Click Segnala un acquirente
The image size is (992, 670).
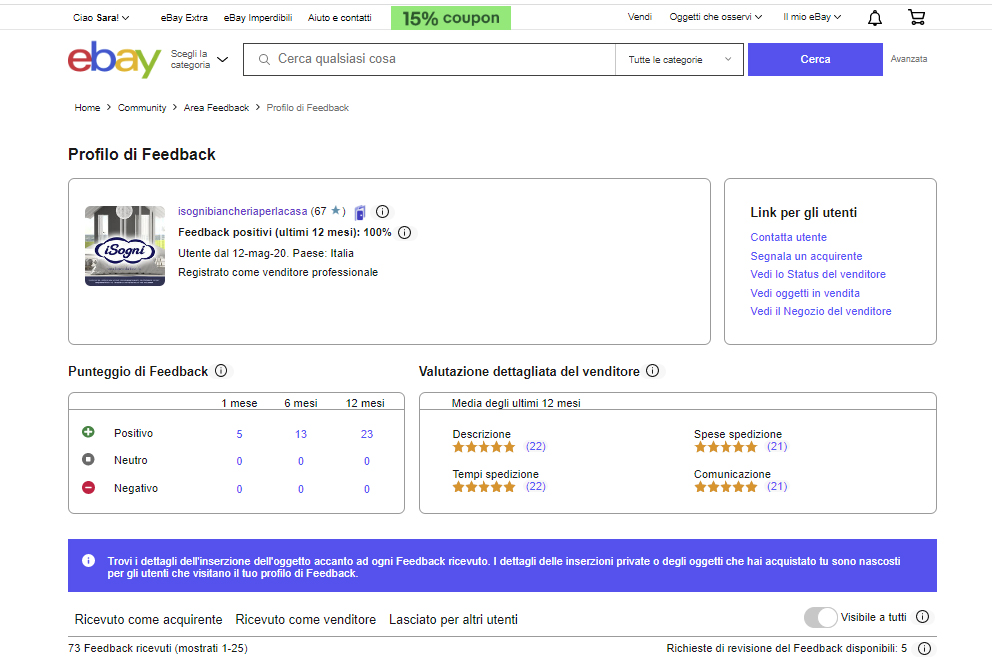[x=806, y=256]
